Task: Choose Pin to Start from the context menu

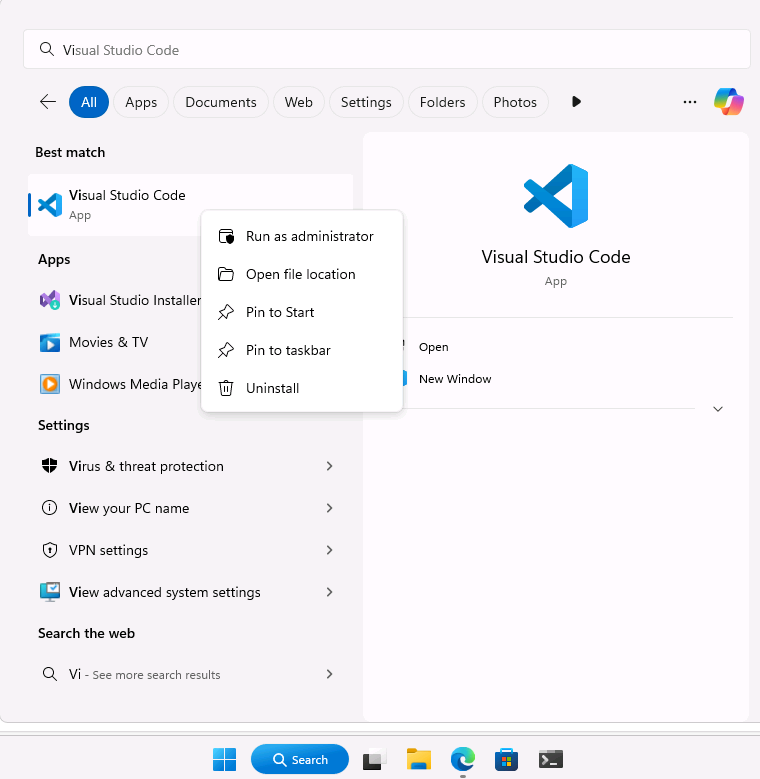Action: pyautogui.click(x=302, y=312)
